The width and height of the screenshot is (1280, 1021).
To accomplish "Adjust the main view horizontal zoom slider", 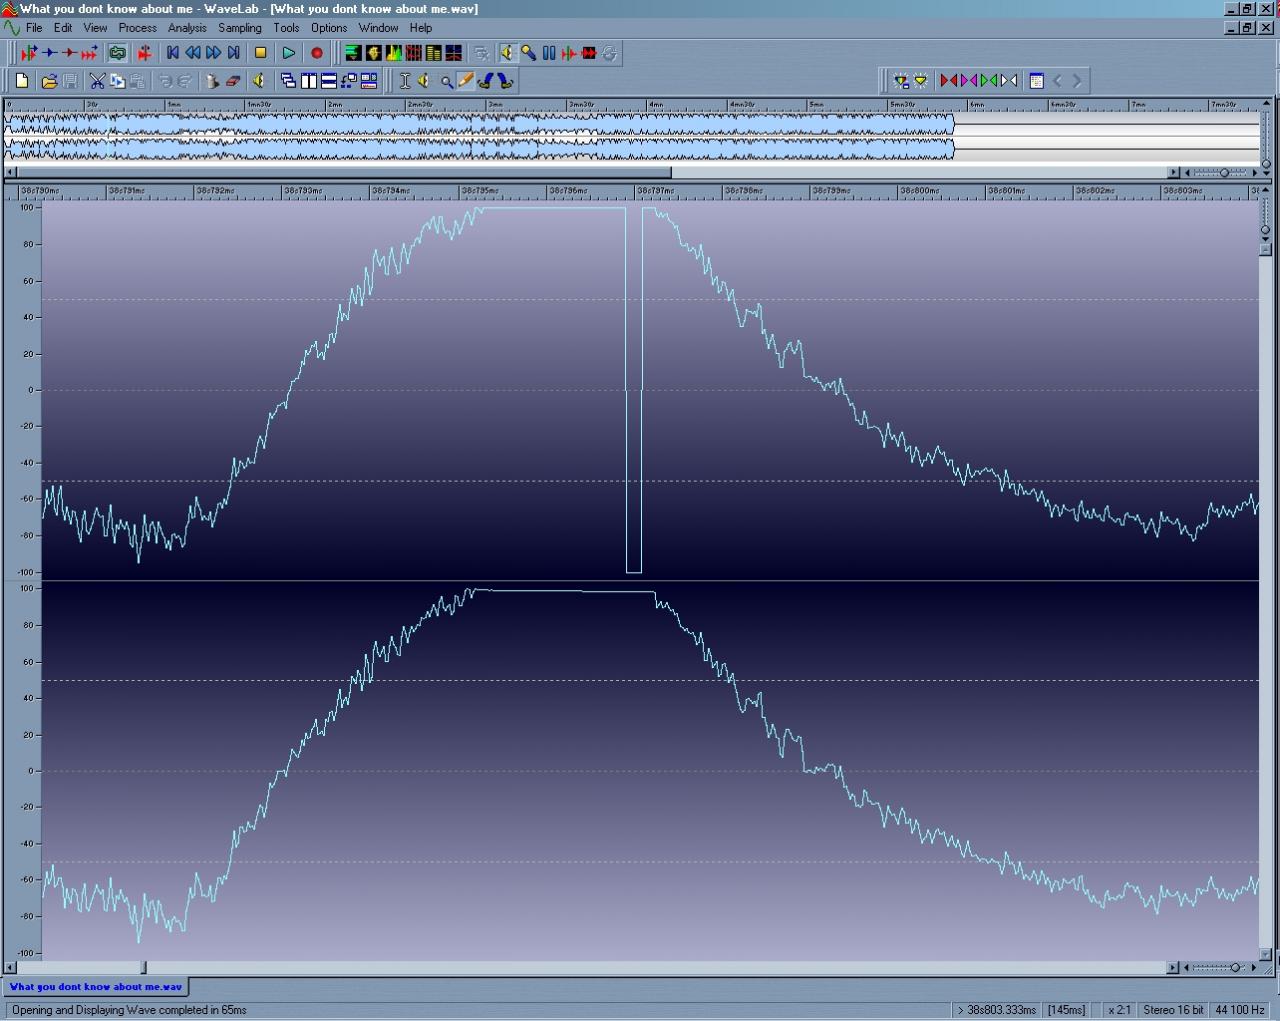I will tap(1235, 967).
